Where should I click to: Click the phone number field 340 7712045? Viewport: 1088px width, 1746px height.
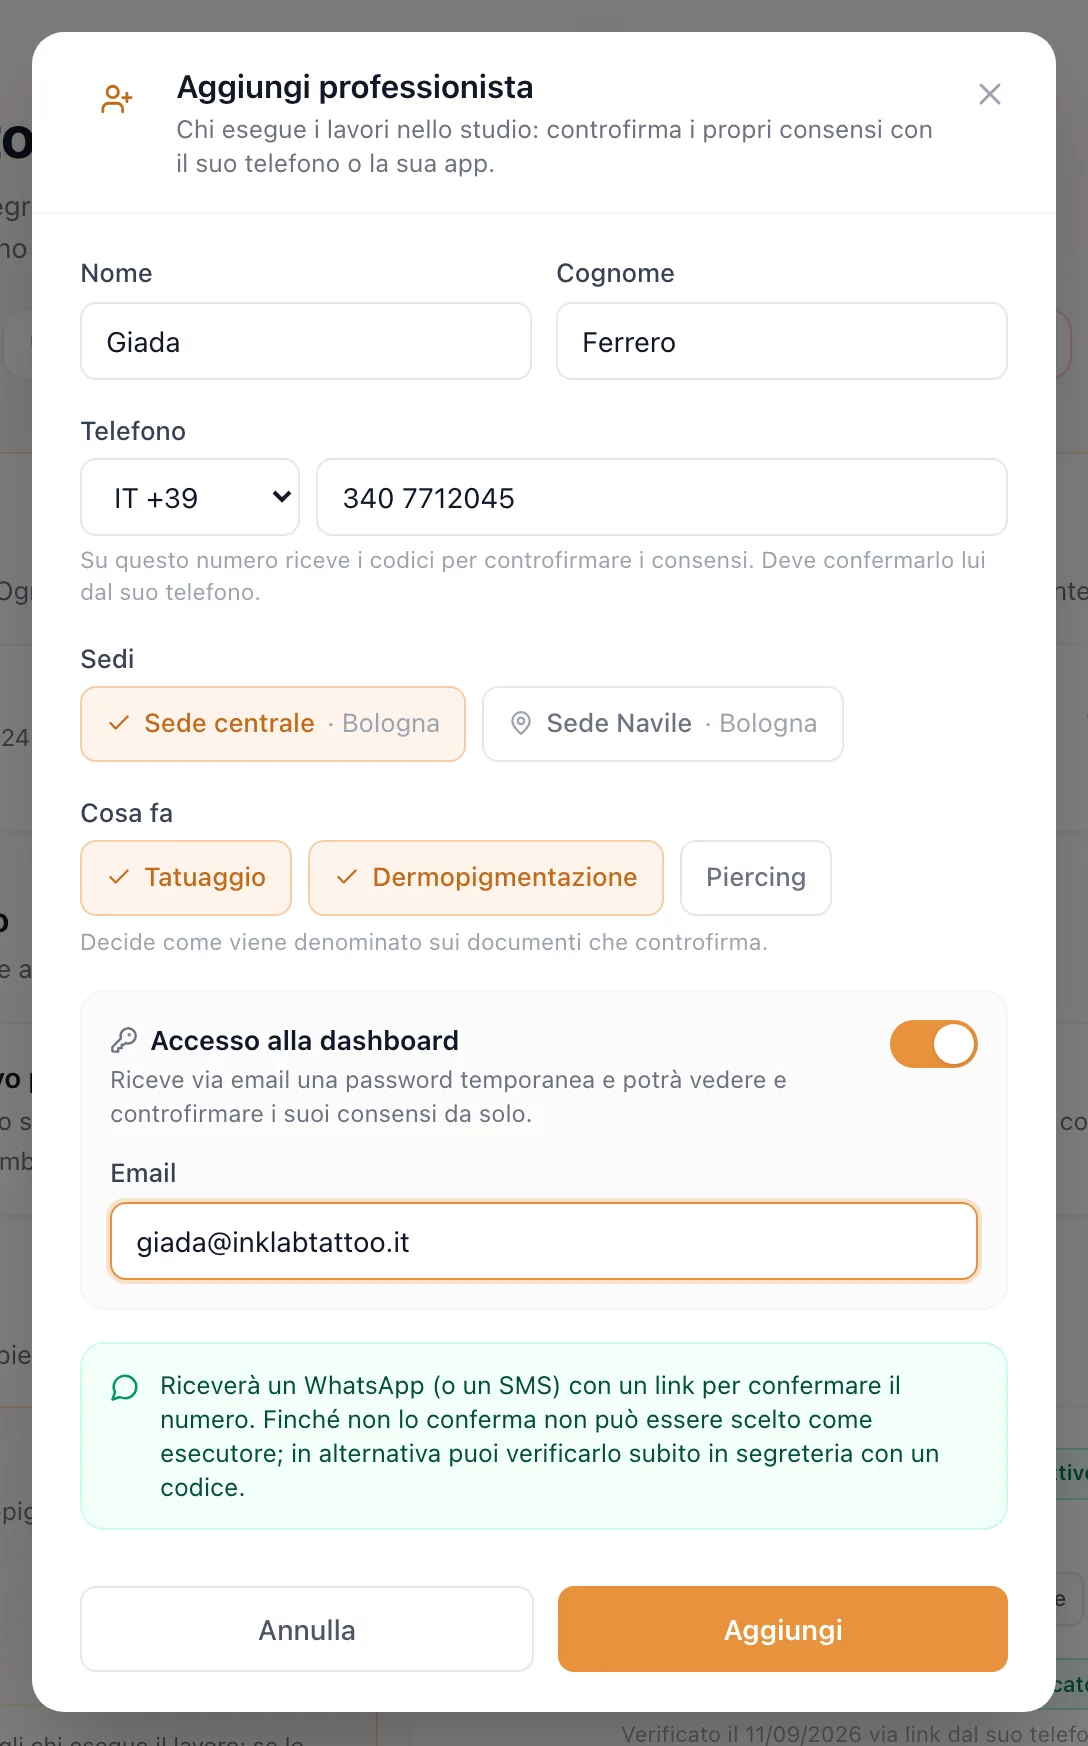click(662, 497)
